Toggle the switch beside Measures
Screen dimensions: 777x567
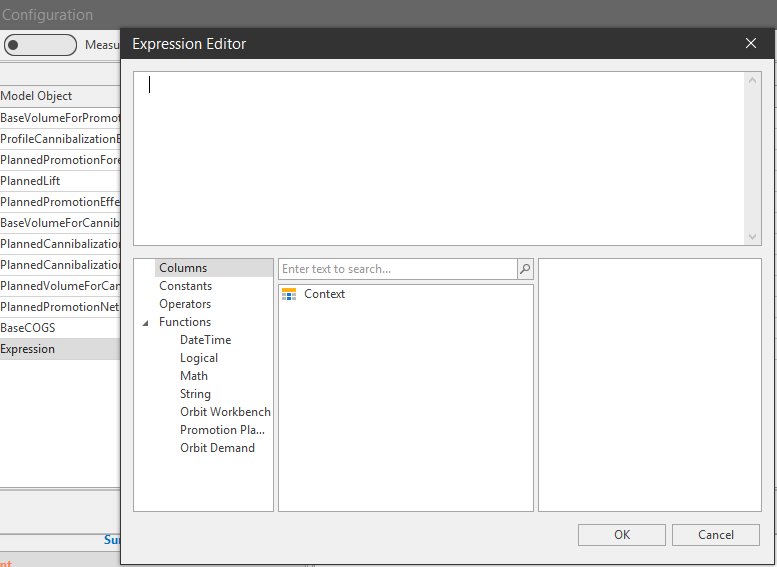40,45
